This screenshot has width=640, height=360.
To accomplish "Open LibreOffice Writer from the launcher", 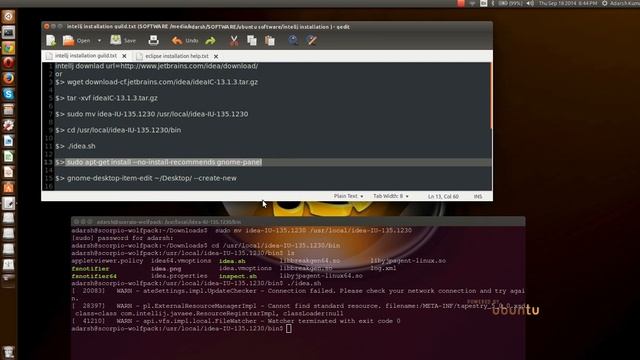I will tap(8, 141).
